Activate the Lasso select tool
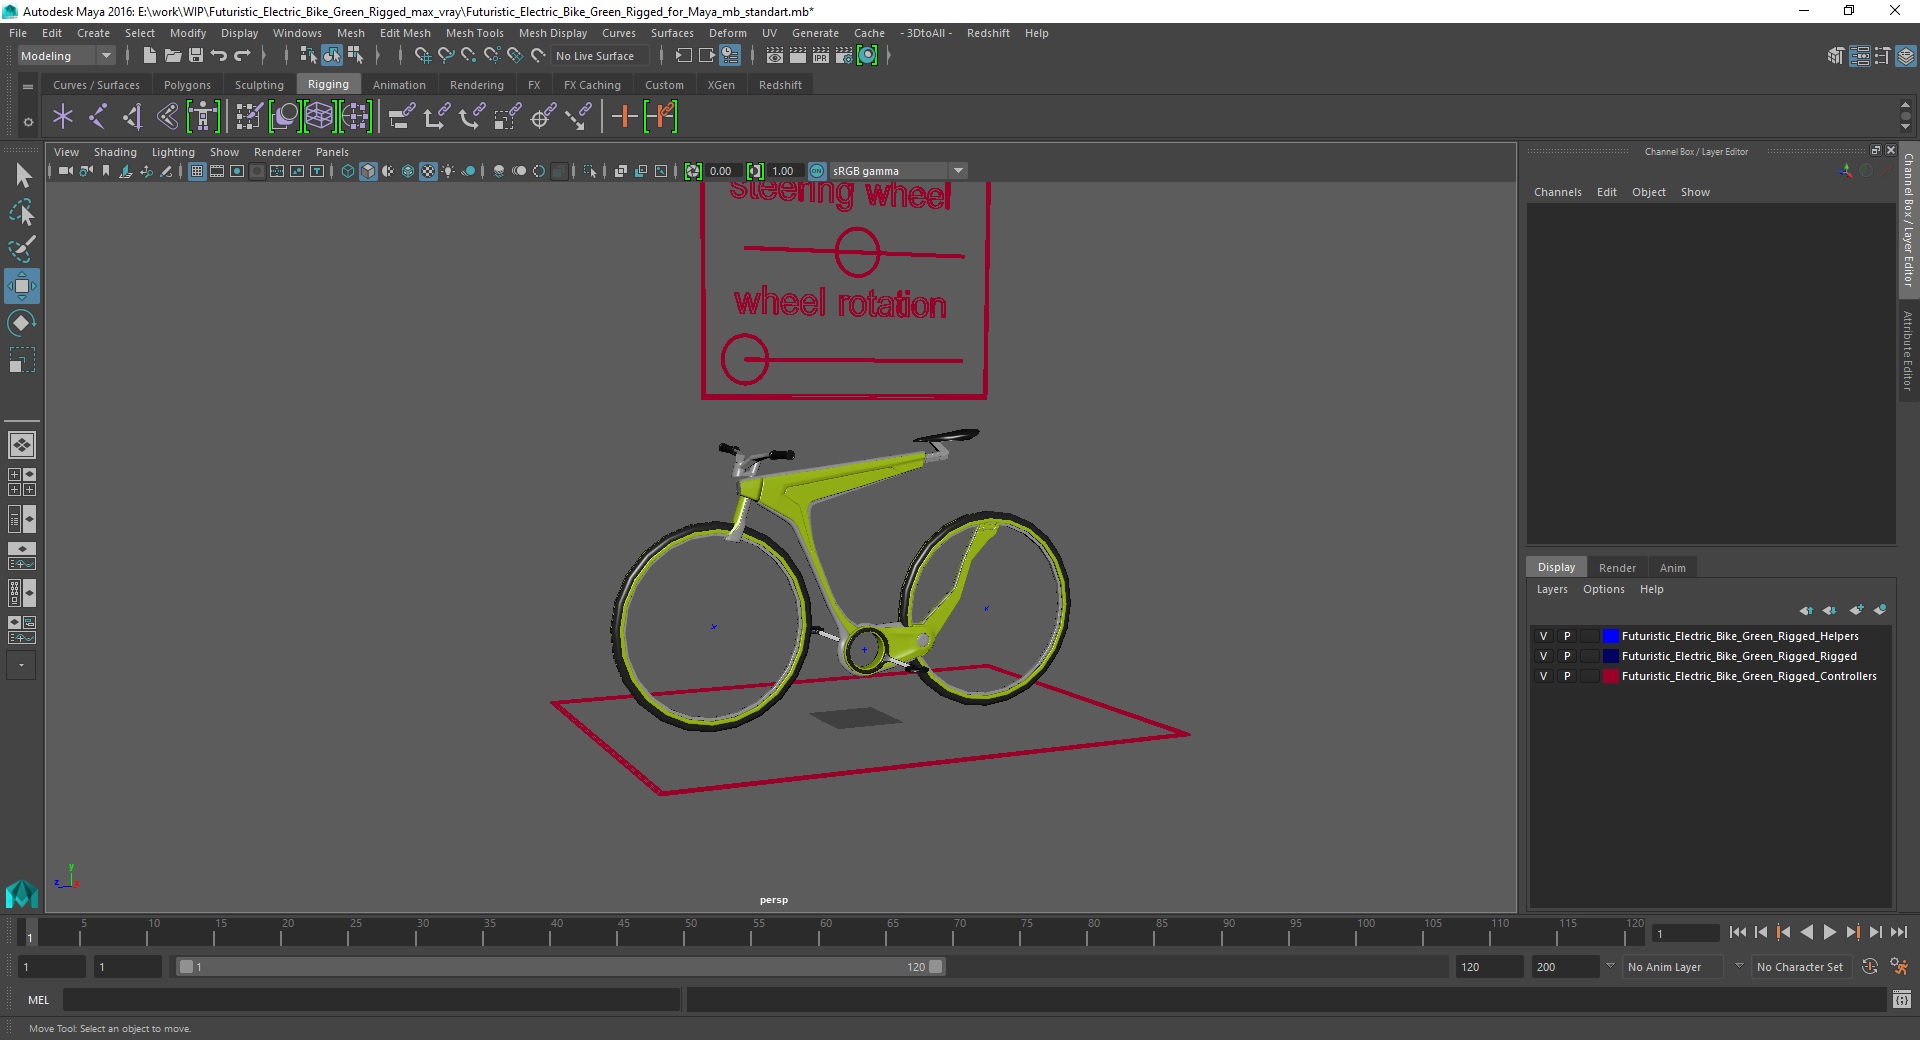 [x=22, y=213]
